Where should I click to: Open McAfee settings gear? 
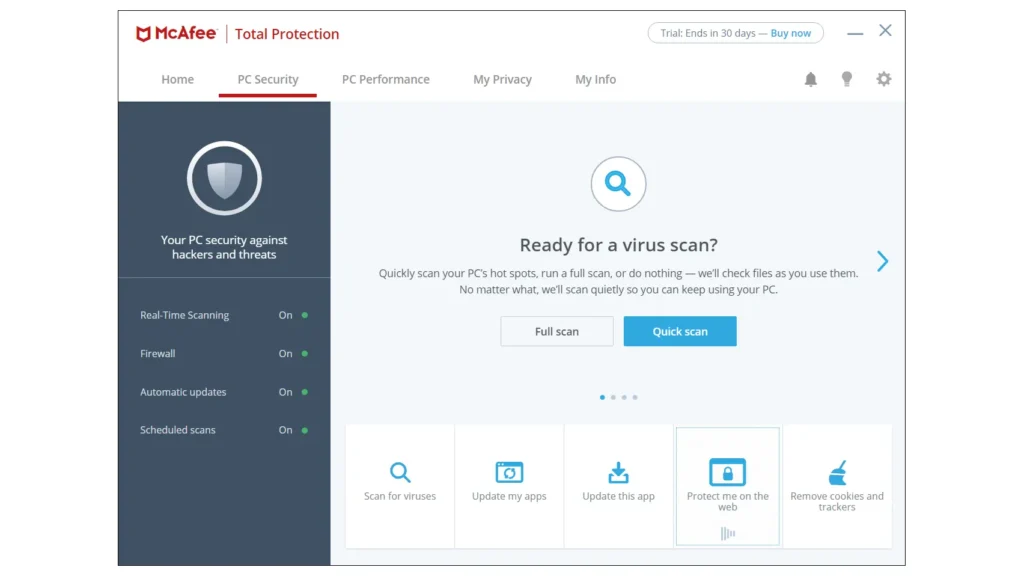883,79
